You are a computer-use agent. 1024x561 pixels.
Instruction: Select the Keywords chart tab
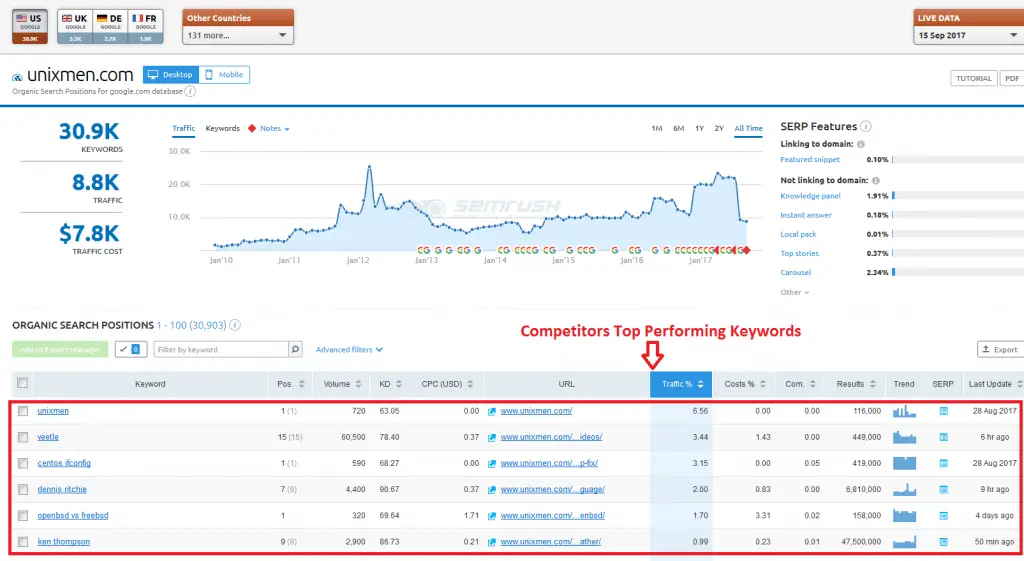[x=222, y=129]
